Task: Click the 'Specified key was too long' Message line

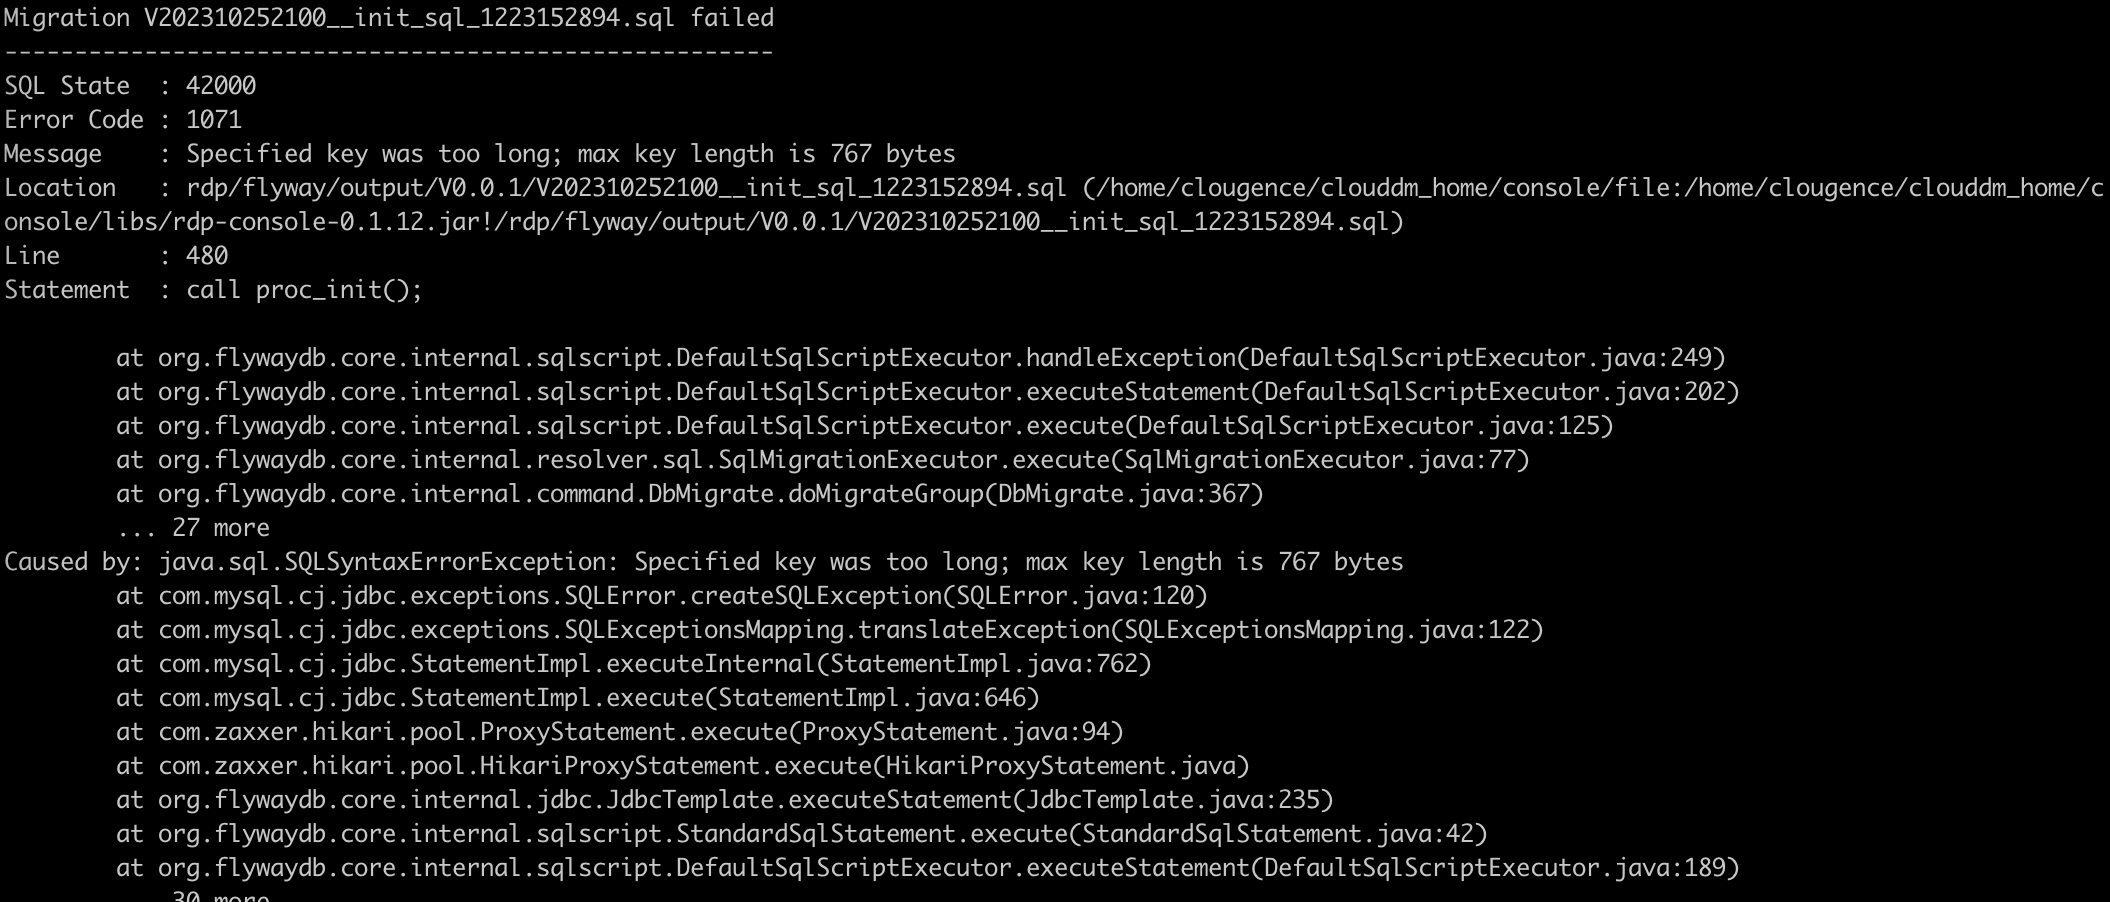Action: (x=570, y=154)
